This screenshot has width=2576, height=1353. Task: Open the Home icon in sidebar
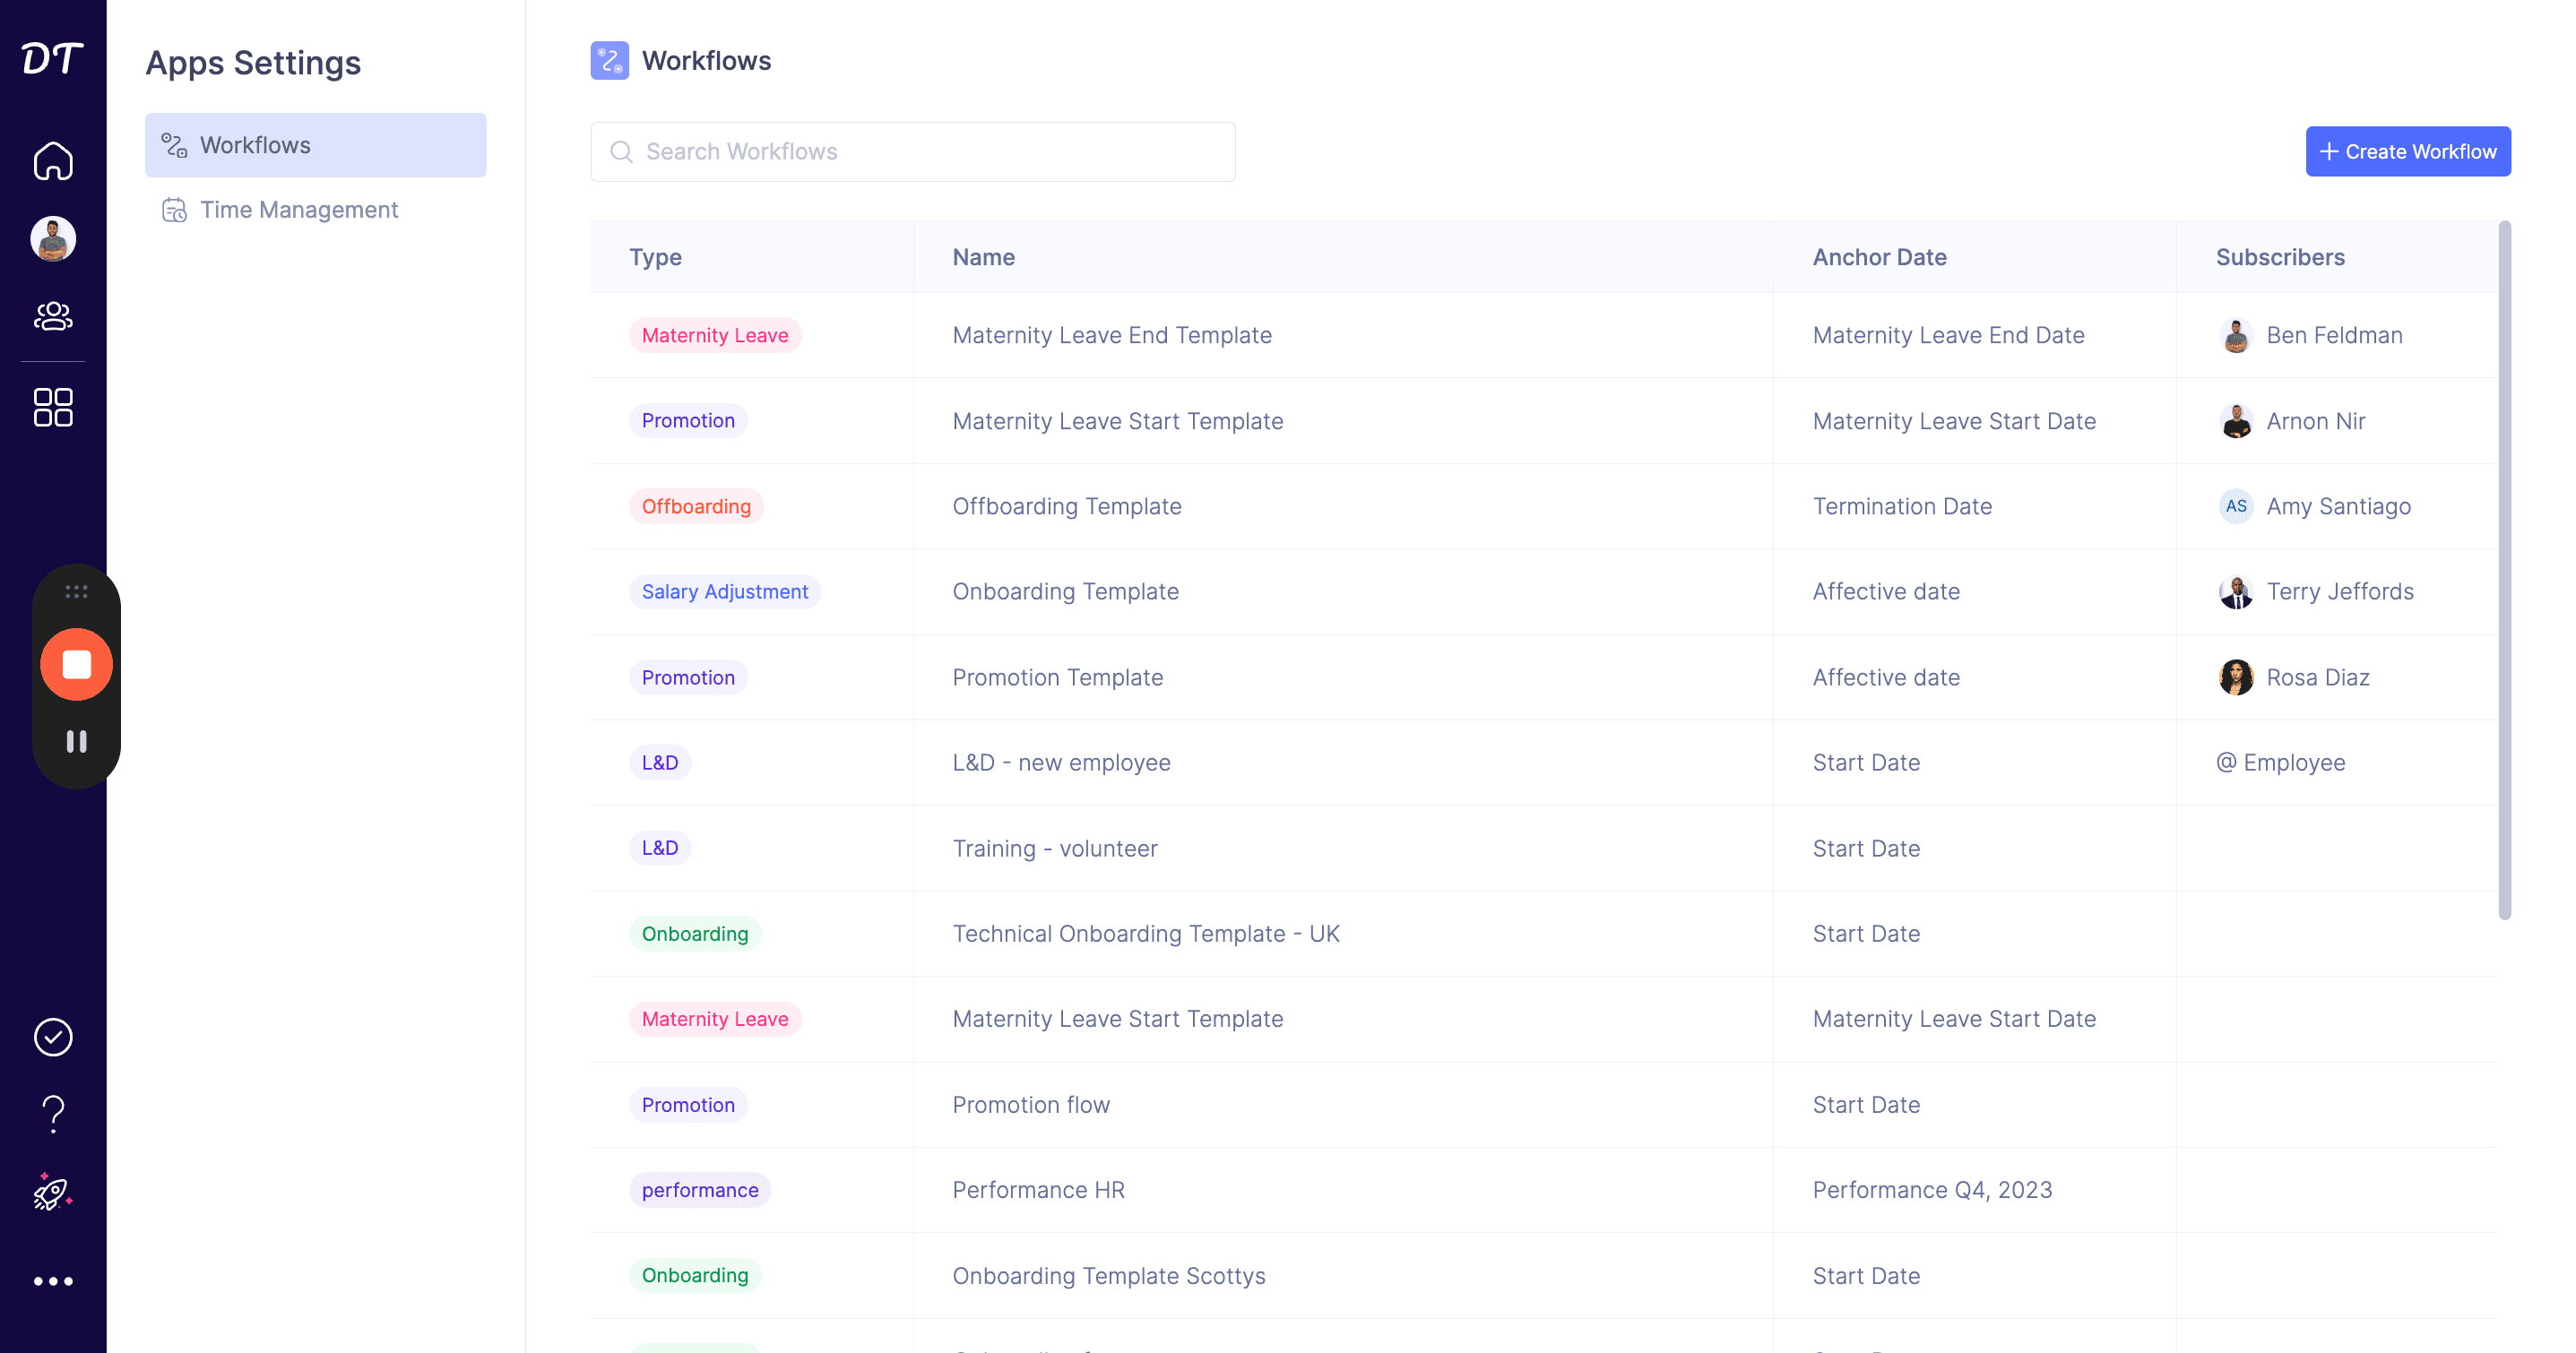click(53, 161)
